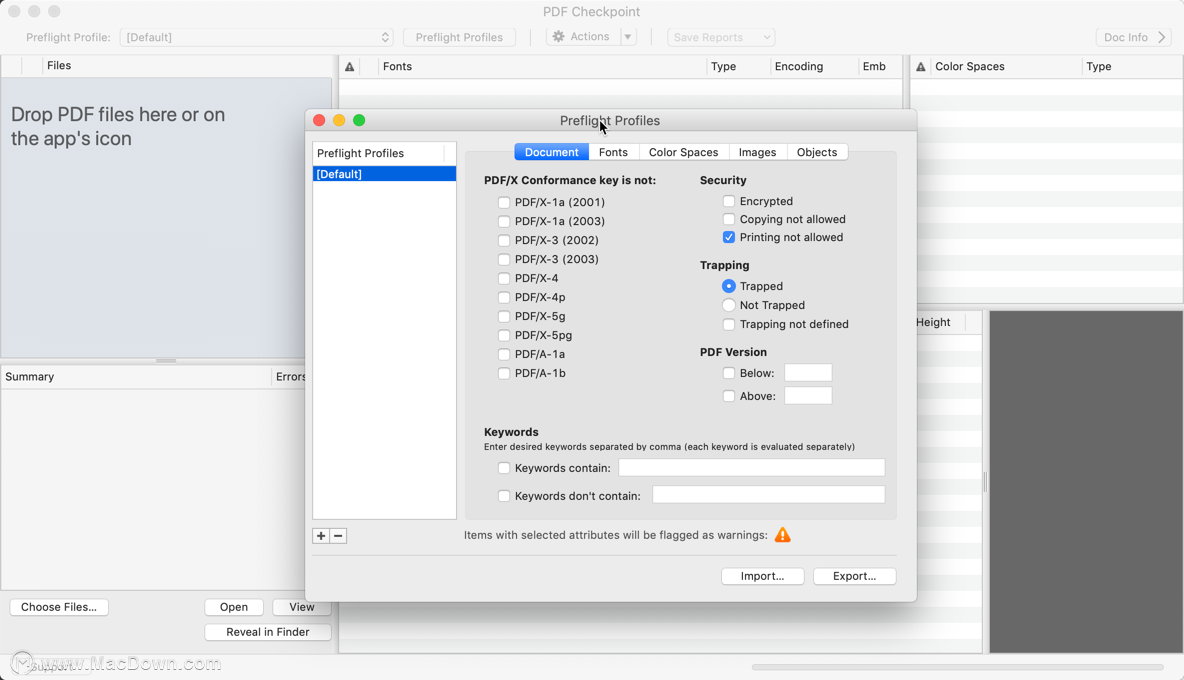Click the minus icon to remove profile
The width and height of the screenshot is (1184, 680).
point(338,536)
